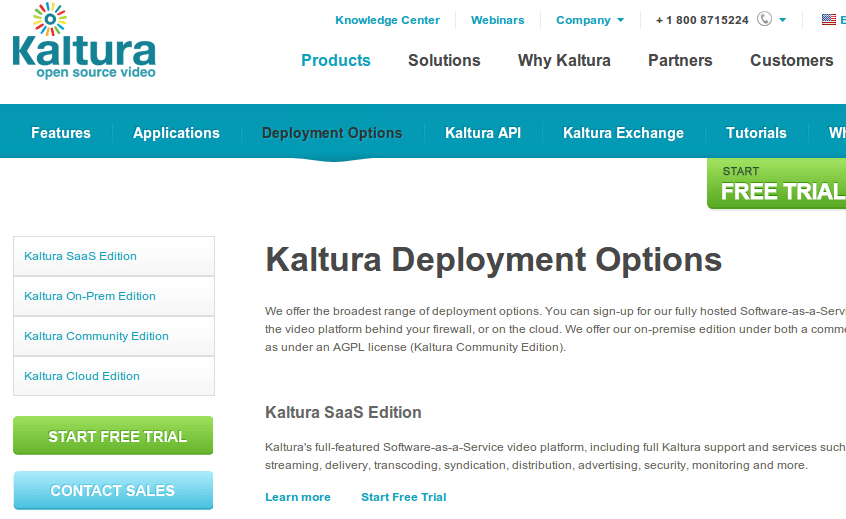Open the Knowledge Center link
The image size is (846, 519).
click(x=387, y=20)
